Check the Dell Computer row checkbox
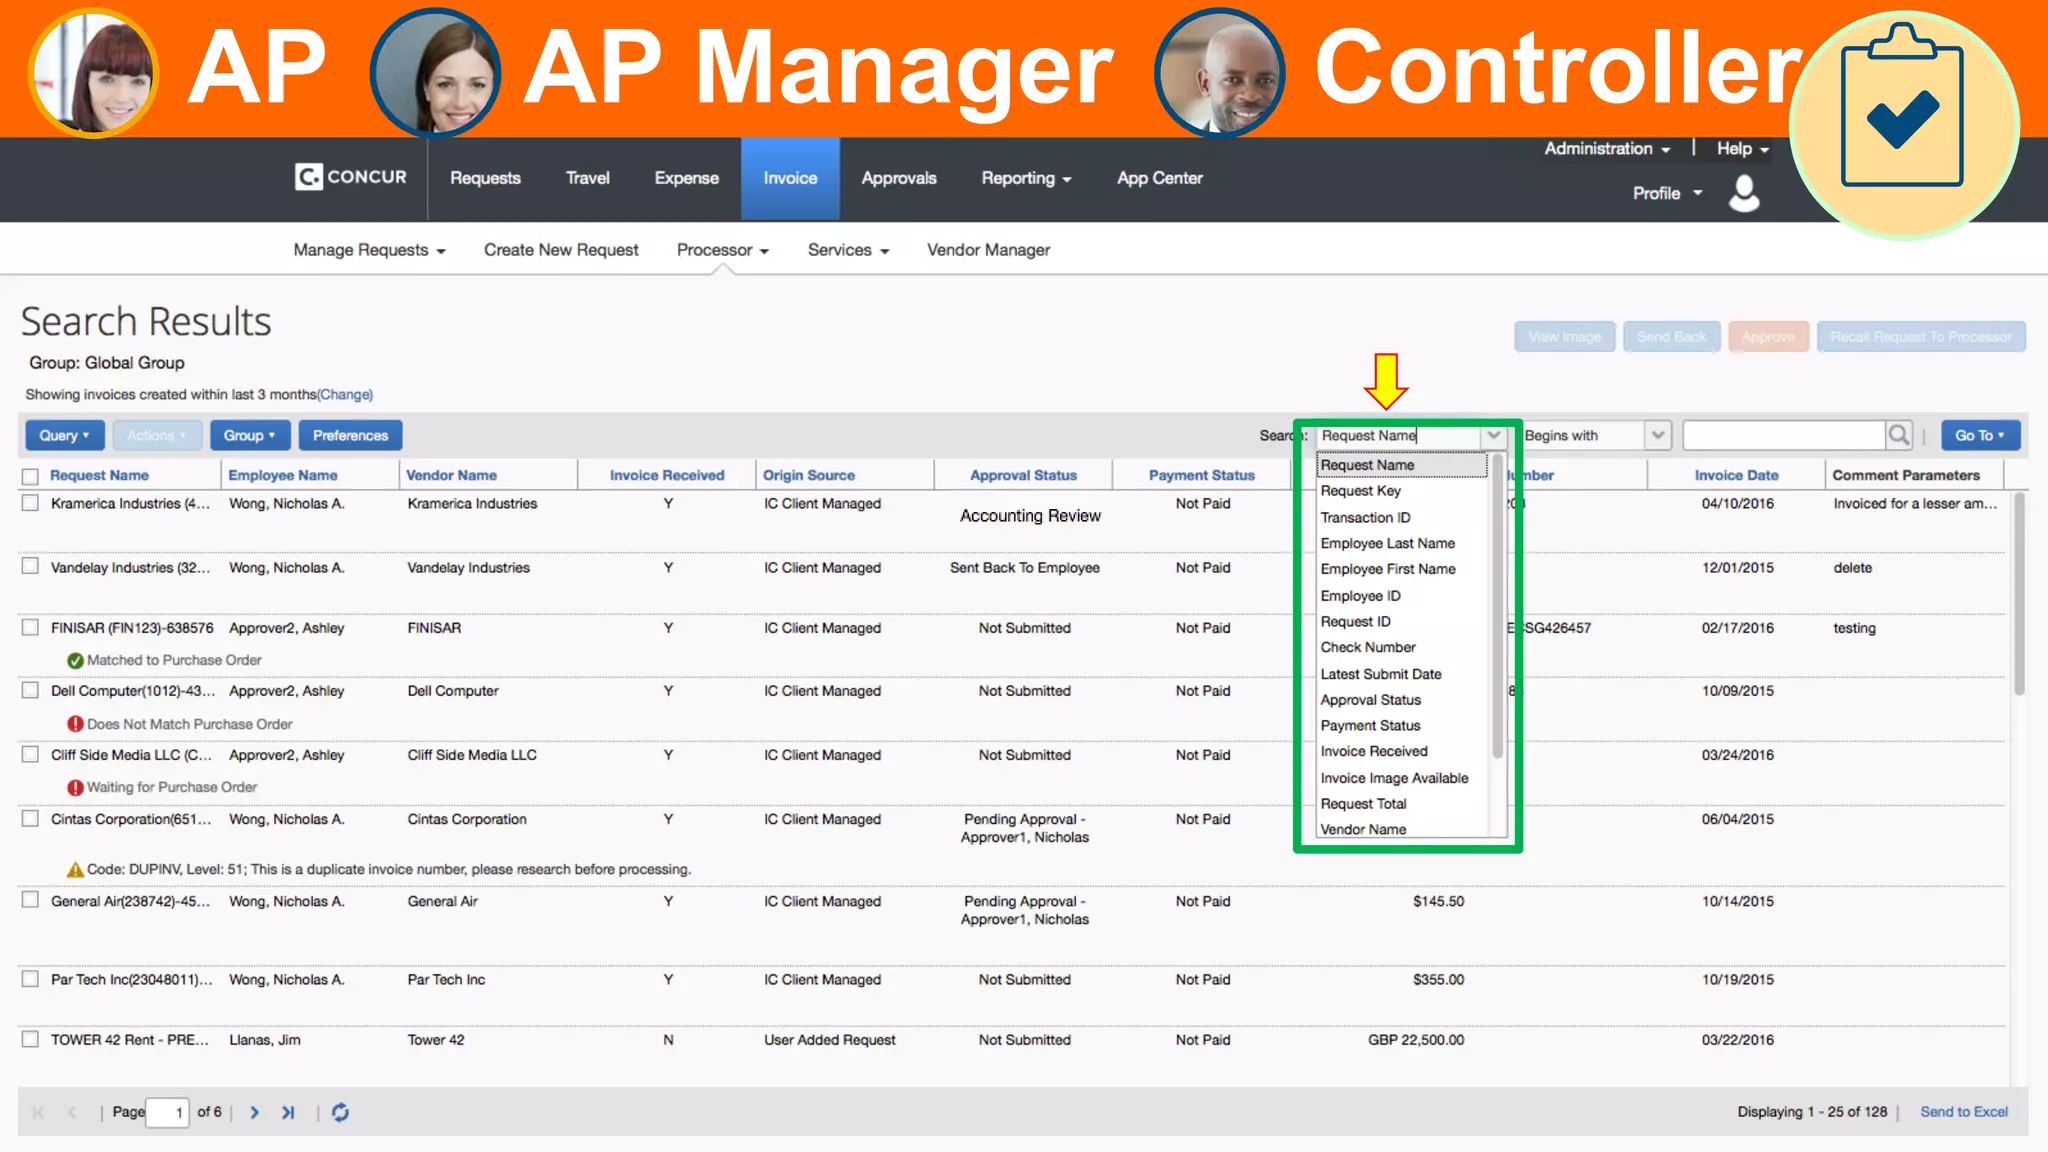2048x1152 pixels. pyautogui.click(x=30, y=690)
